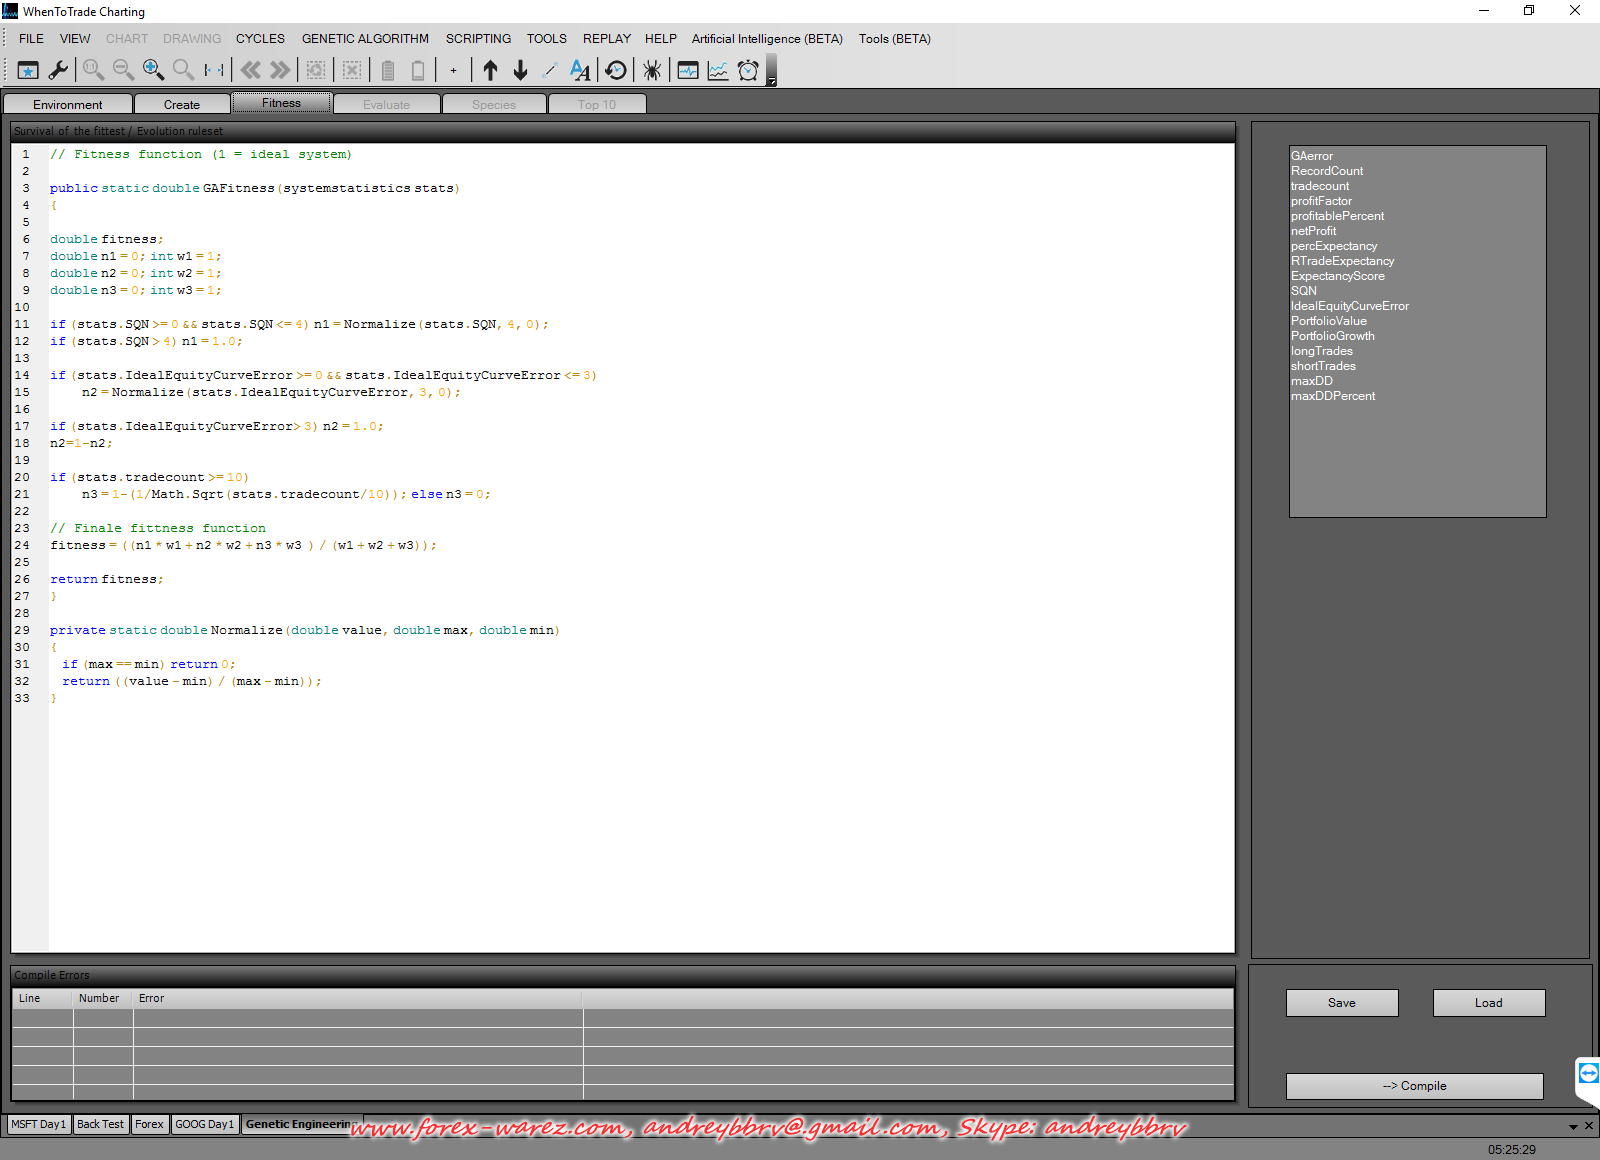Viewport: 1600px width, 1160px height.
Task: Click the Save button
Action: (1342, 1003)
